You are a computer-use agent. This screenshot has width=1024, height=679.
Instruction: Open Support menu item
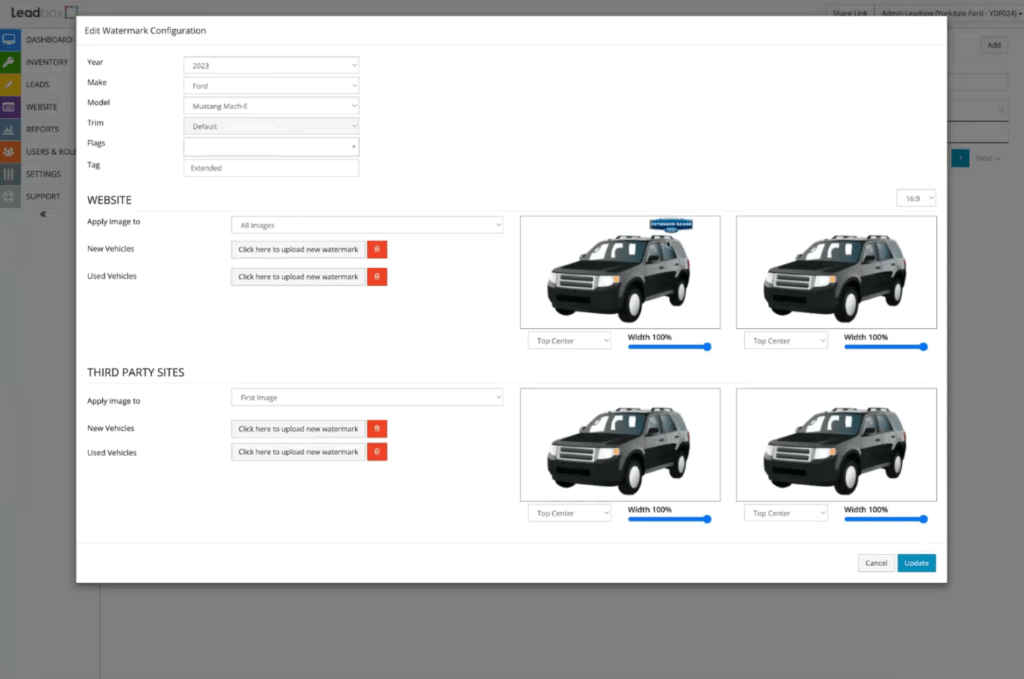coord(43,197)
